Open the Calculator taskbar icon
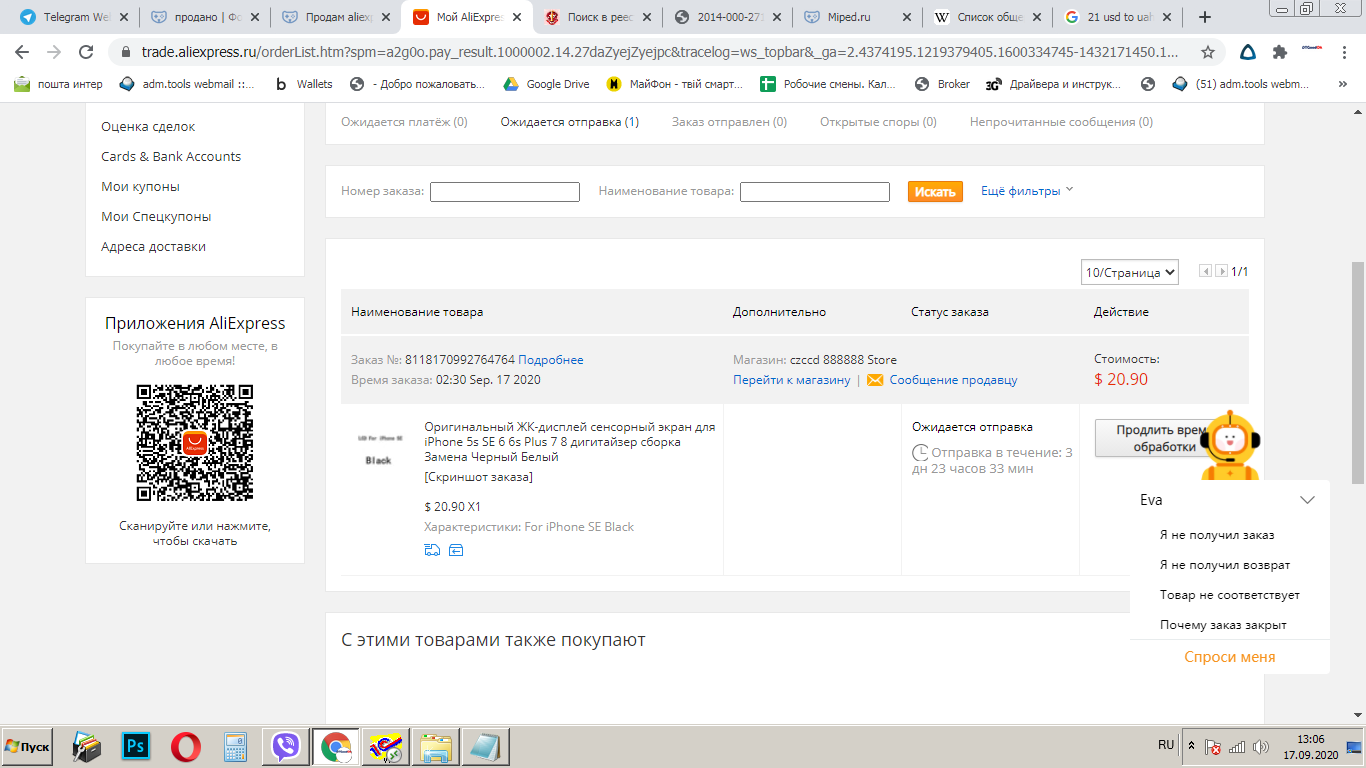The image size is (1366, 768). coord(235,746)
